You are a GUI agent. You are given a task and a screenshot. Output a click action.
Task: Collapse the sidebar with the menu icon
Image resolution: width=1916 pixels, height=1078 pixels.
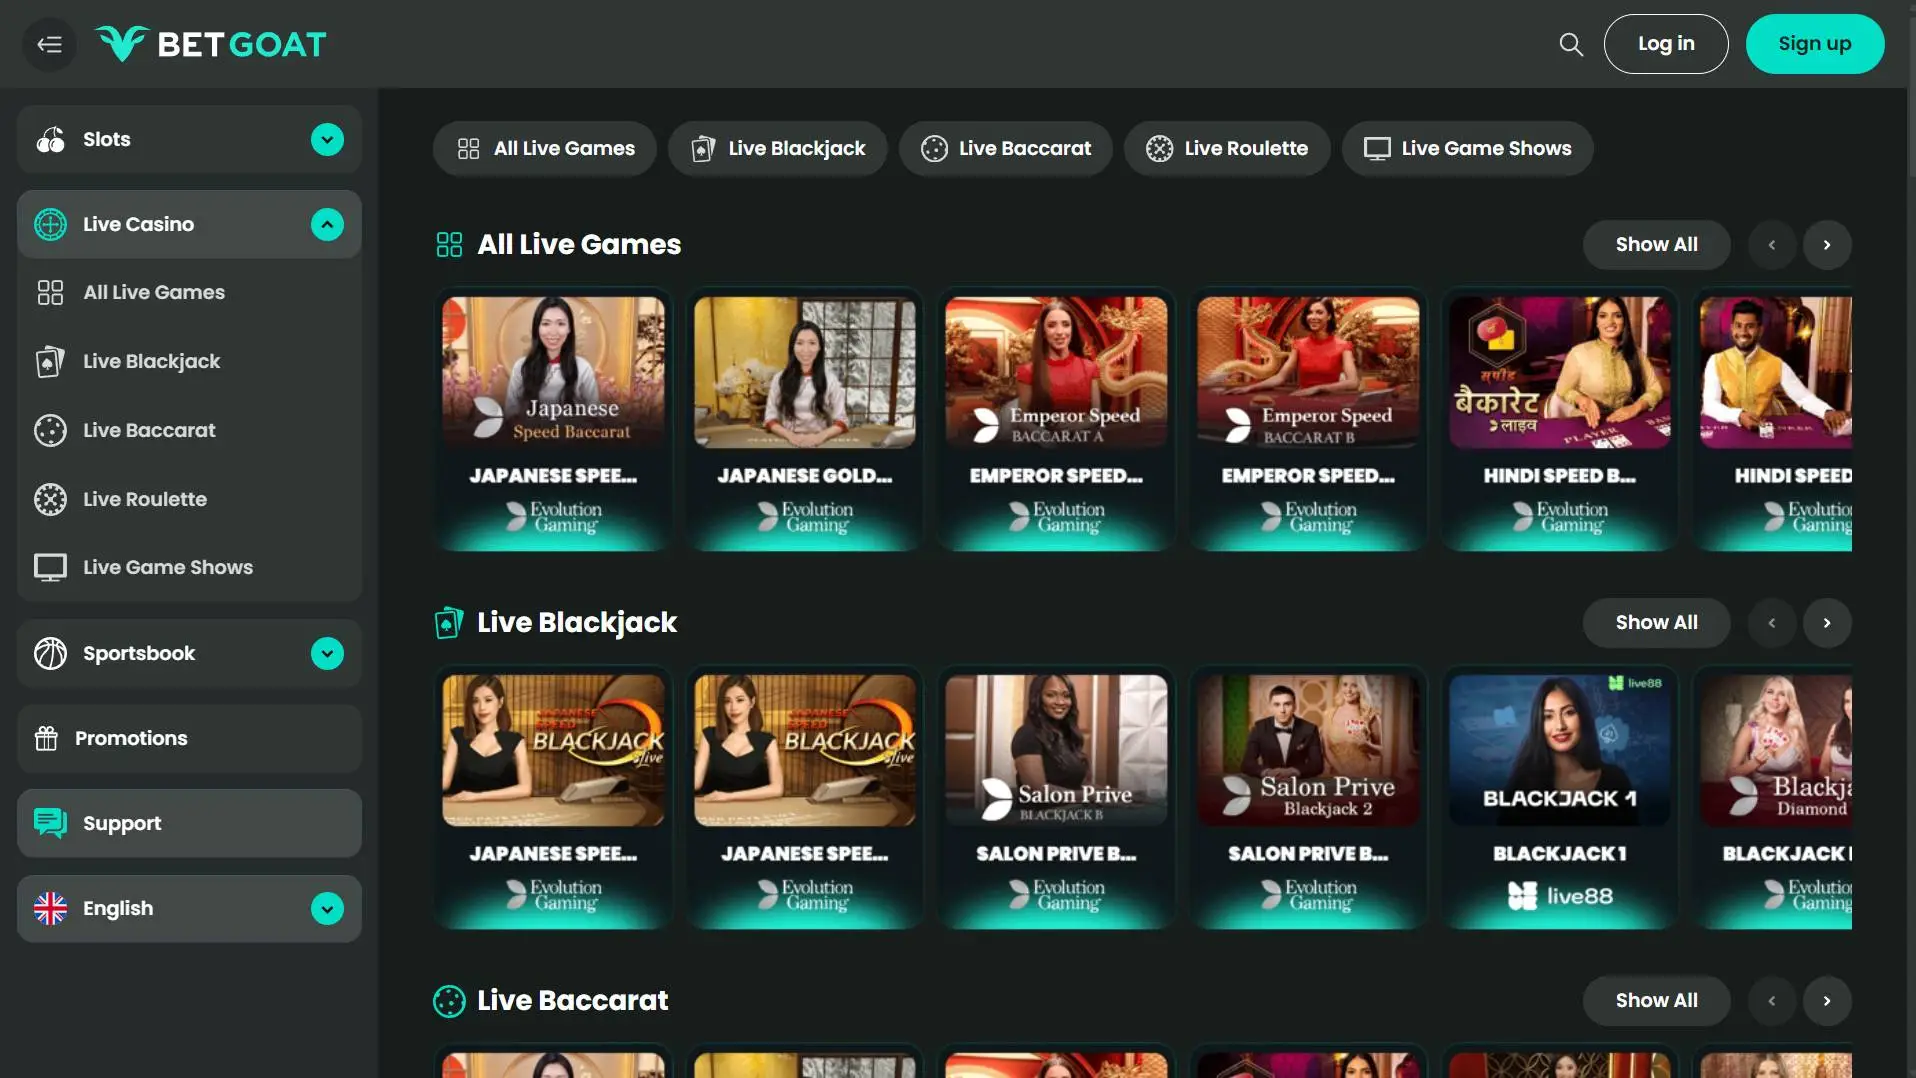(x=49, y=44)
